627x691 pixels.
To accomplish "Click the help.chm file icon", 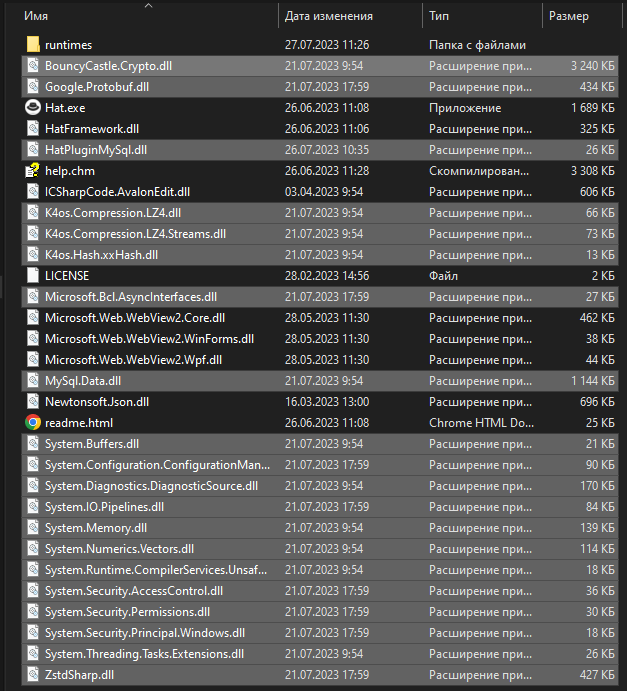I will (x=33, y=171).
